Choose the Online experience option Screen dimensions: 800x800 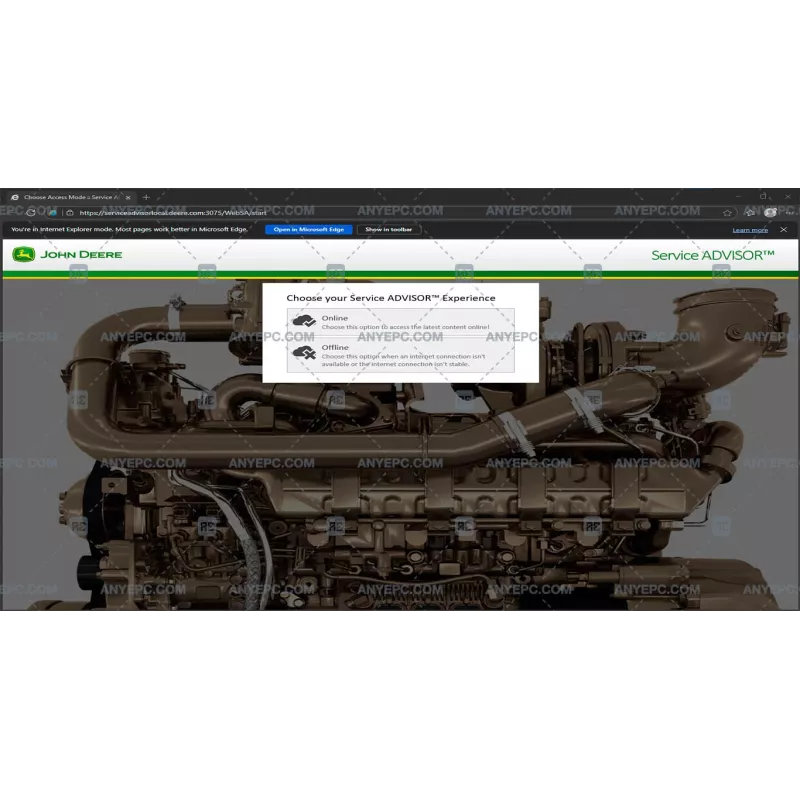tap(400, 320)
